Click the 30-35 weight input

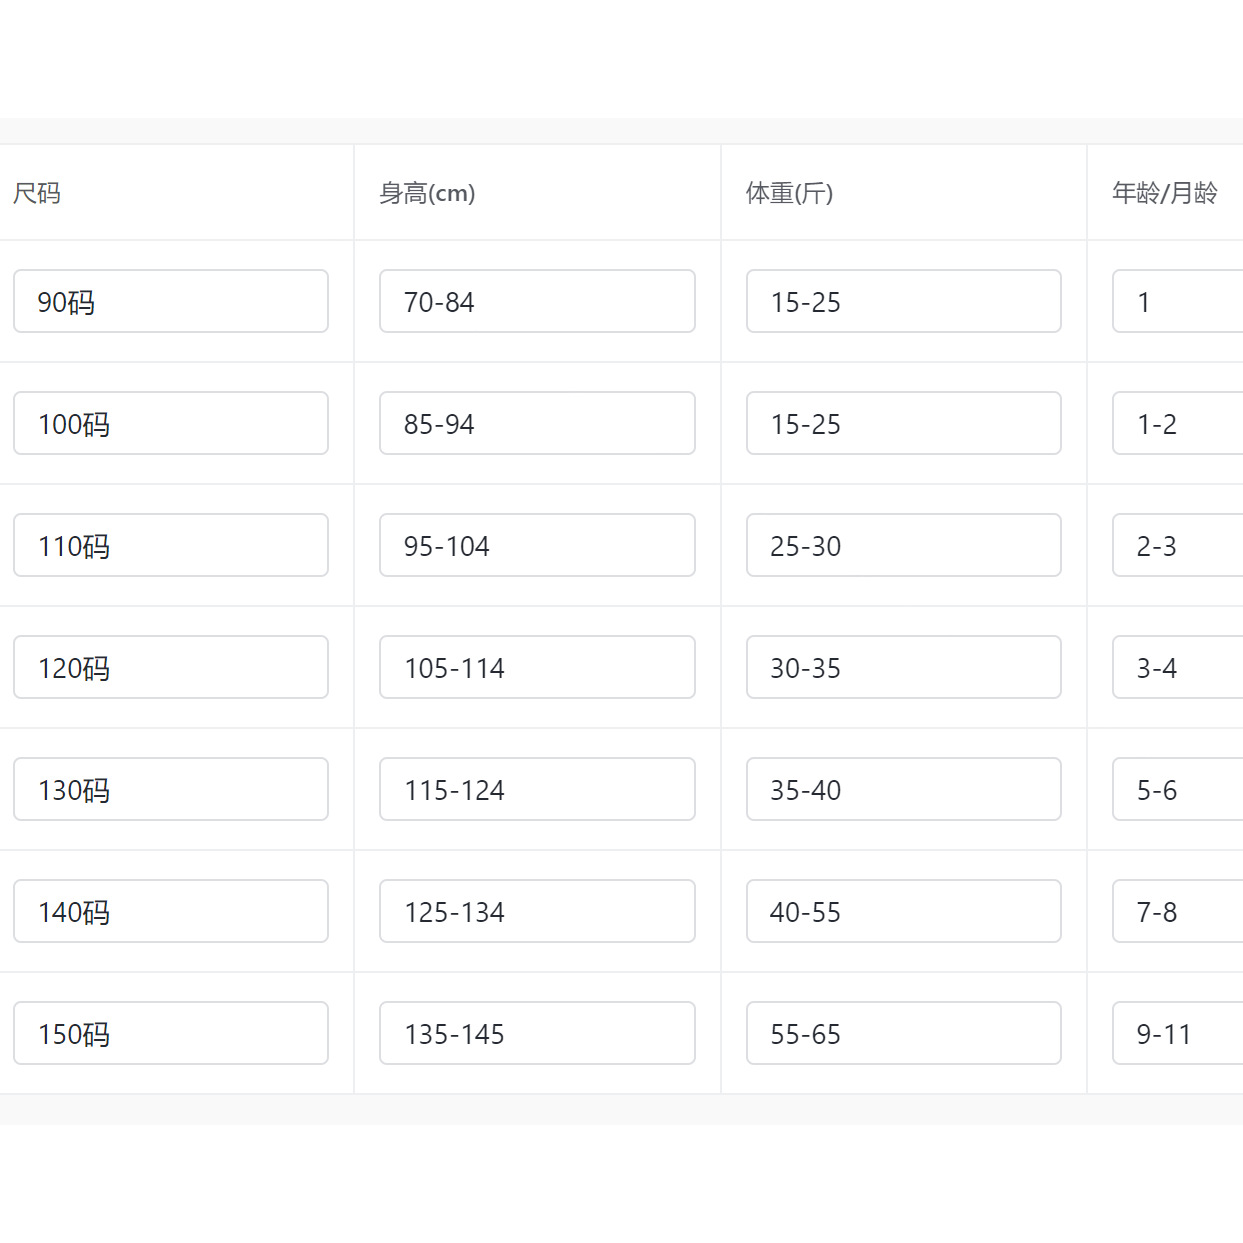[903, 667]
